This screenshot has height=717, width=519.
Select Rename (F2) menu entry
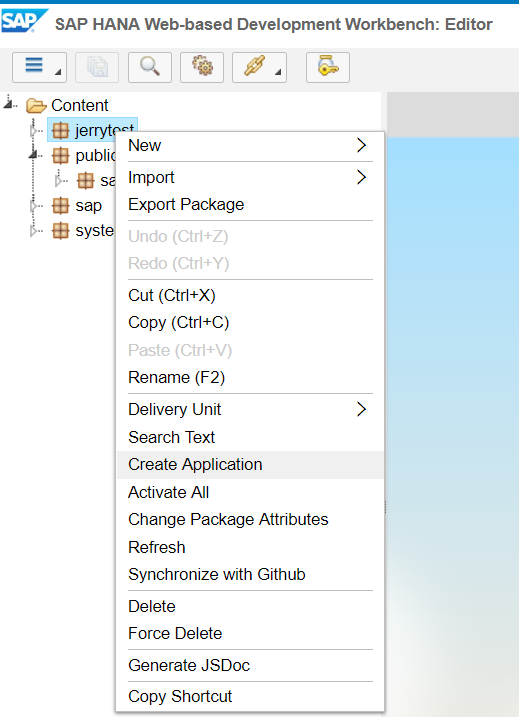(x=250, y=378)
